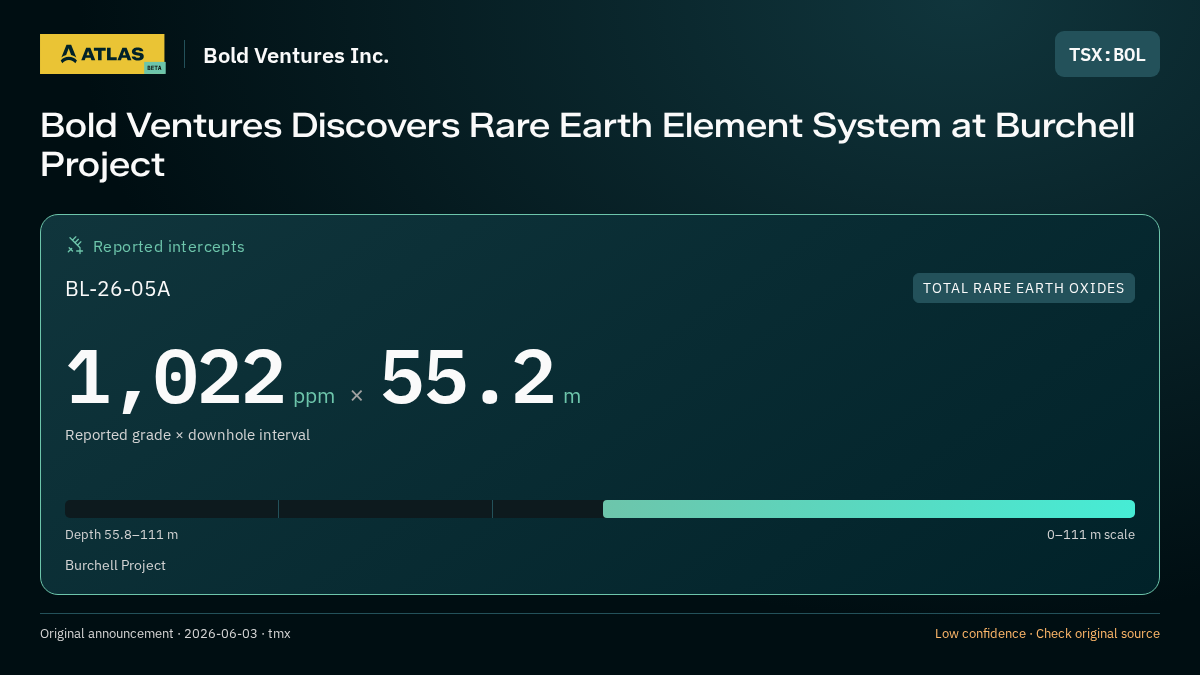Image resolution: width=1200 pixels, height=675 pixels.
Task: Click the 1,022 ppm grade value
Action: click(200, 379)
